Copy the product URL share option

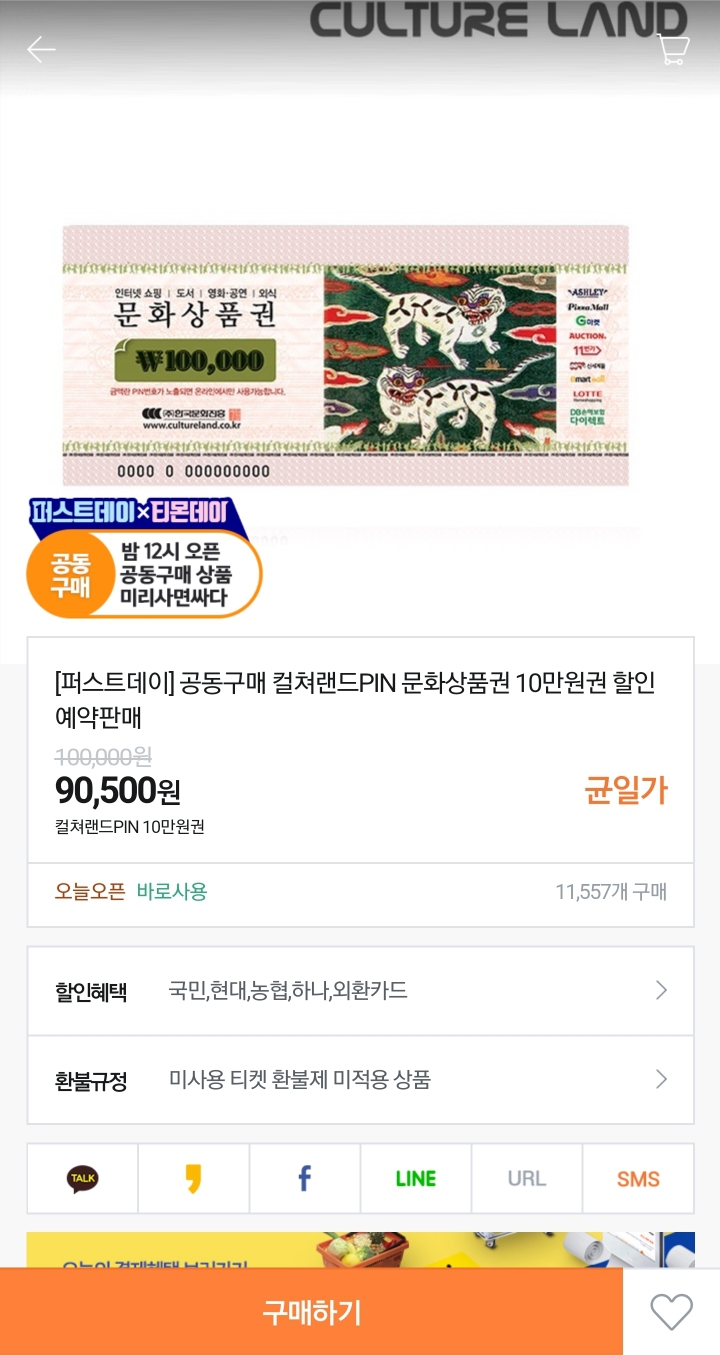(527, 1179)
